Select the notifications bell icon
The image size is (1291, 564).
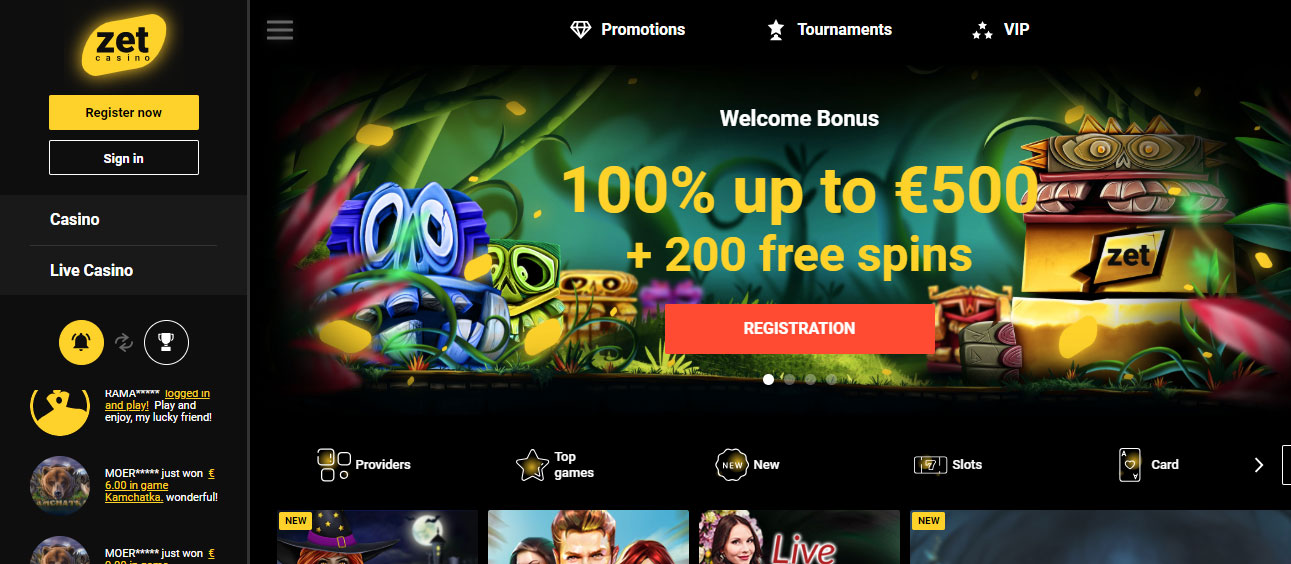coord(81,343)
